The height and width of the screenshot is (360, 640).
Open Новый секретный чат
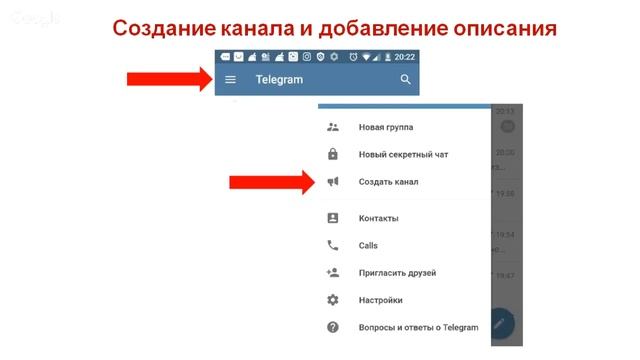coord(403,155)
